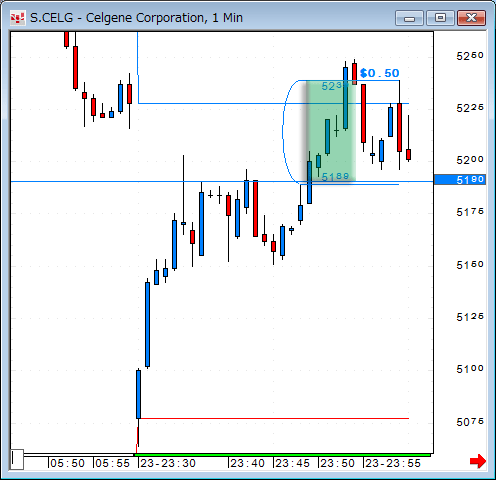The height and width of the screenshot is (480, 496).
Task: Click the 5100 price axis label
Action: tap(470, 369)
